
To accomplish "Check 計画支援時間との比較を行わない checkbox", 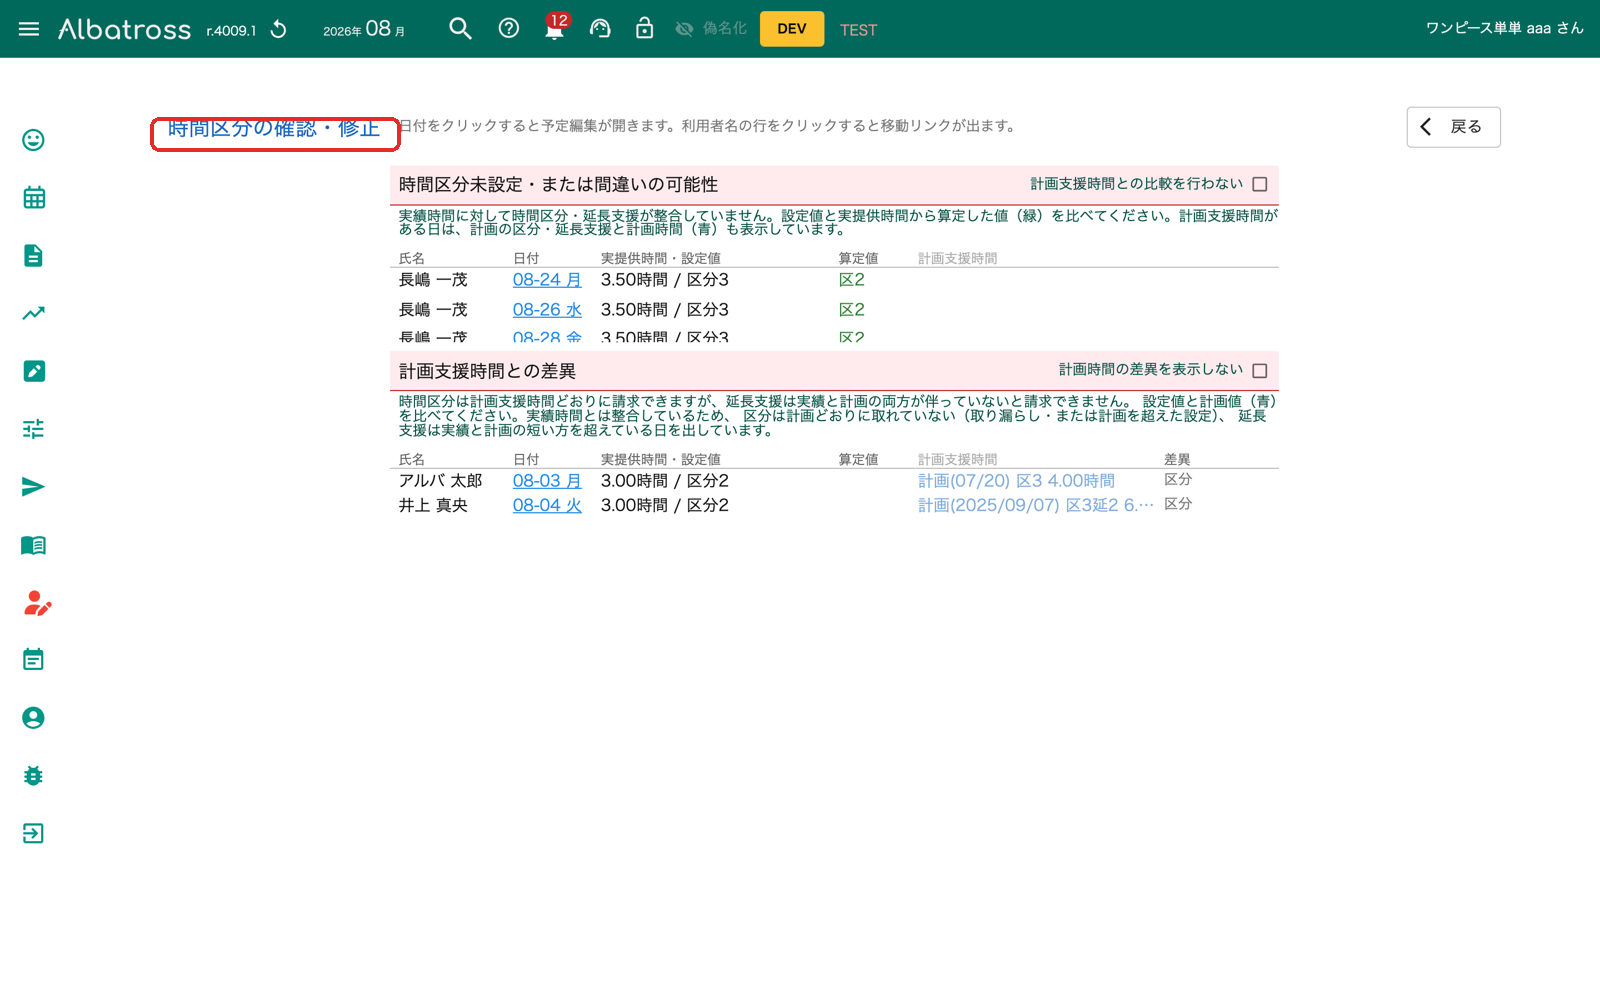I will pos(1260,184).
